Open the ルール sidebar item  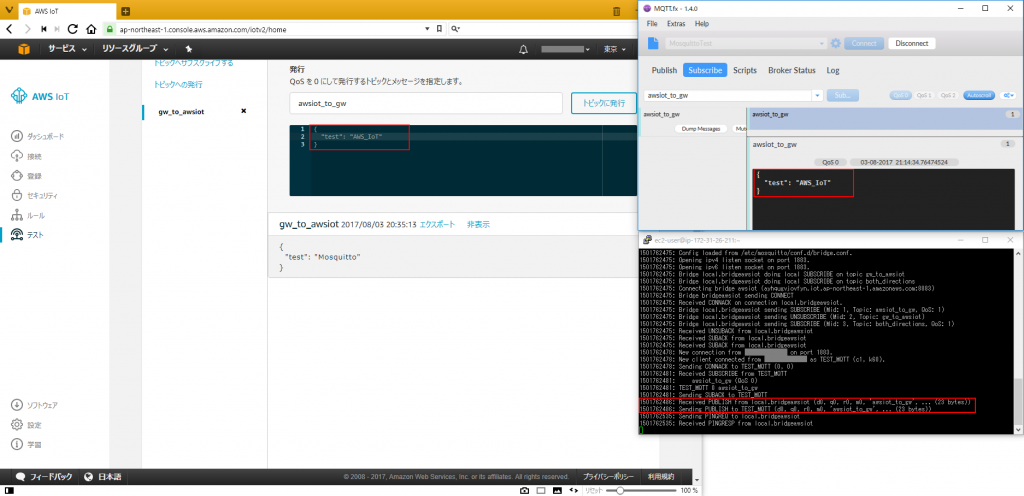click(29, 215)
